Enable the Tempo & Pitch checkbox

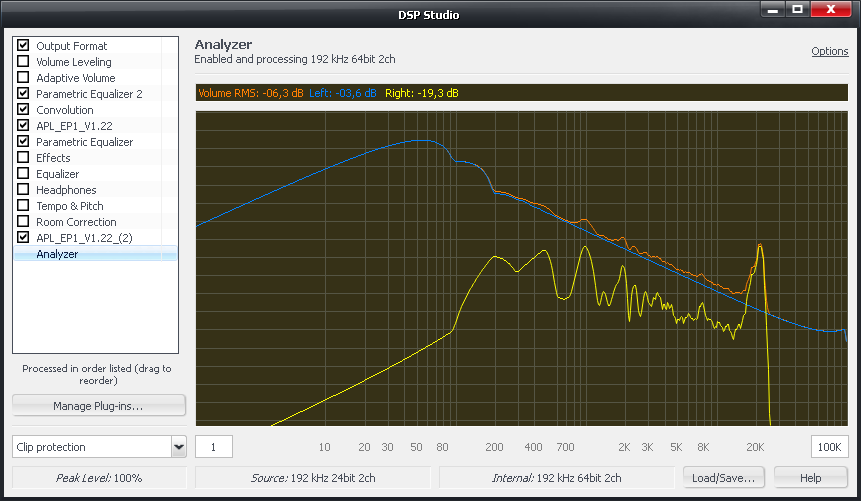pos(23,205)
